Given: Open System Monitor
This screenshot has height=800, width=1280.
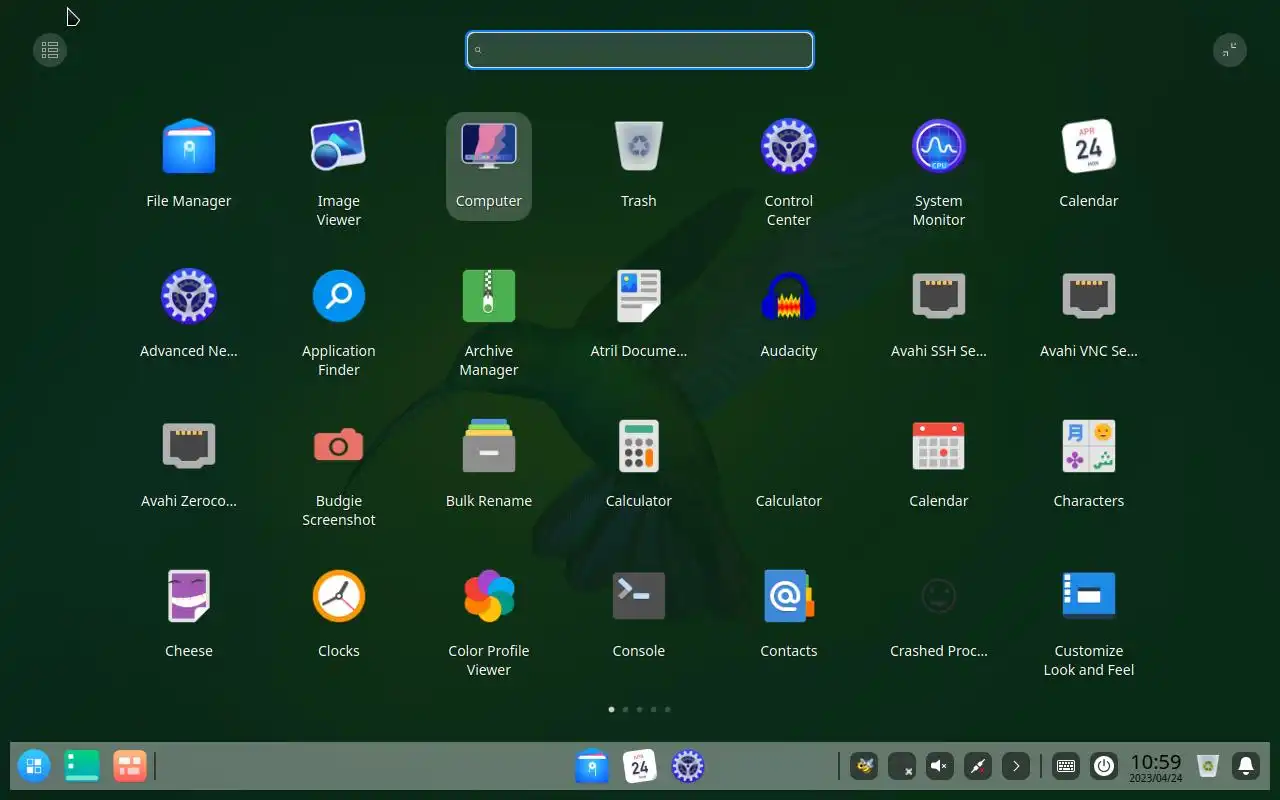Looking at the screenshot, I should pos(939,147).
